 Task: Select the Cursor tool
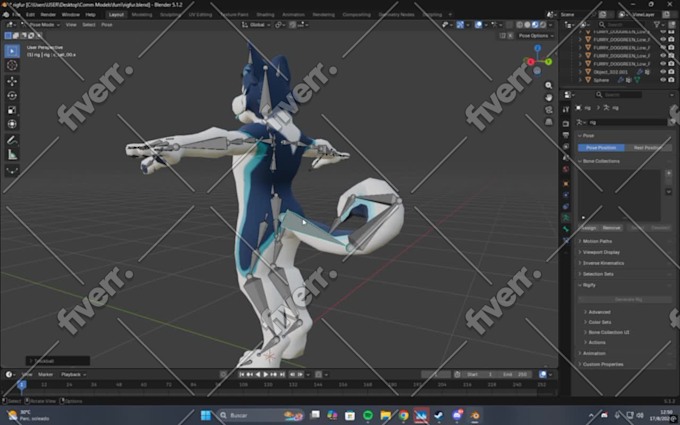click(x=12, y=65)
